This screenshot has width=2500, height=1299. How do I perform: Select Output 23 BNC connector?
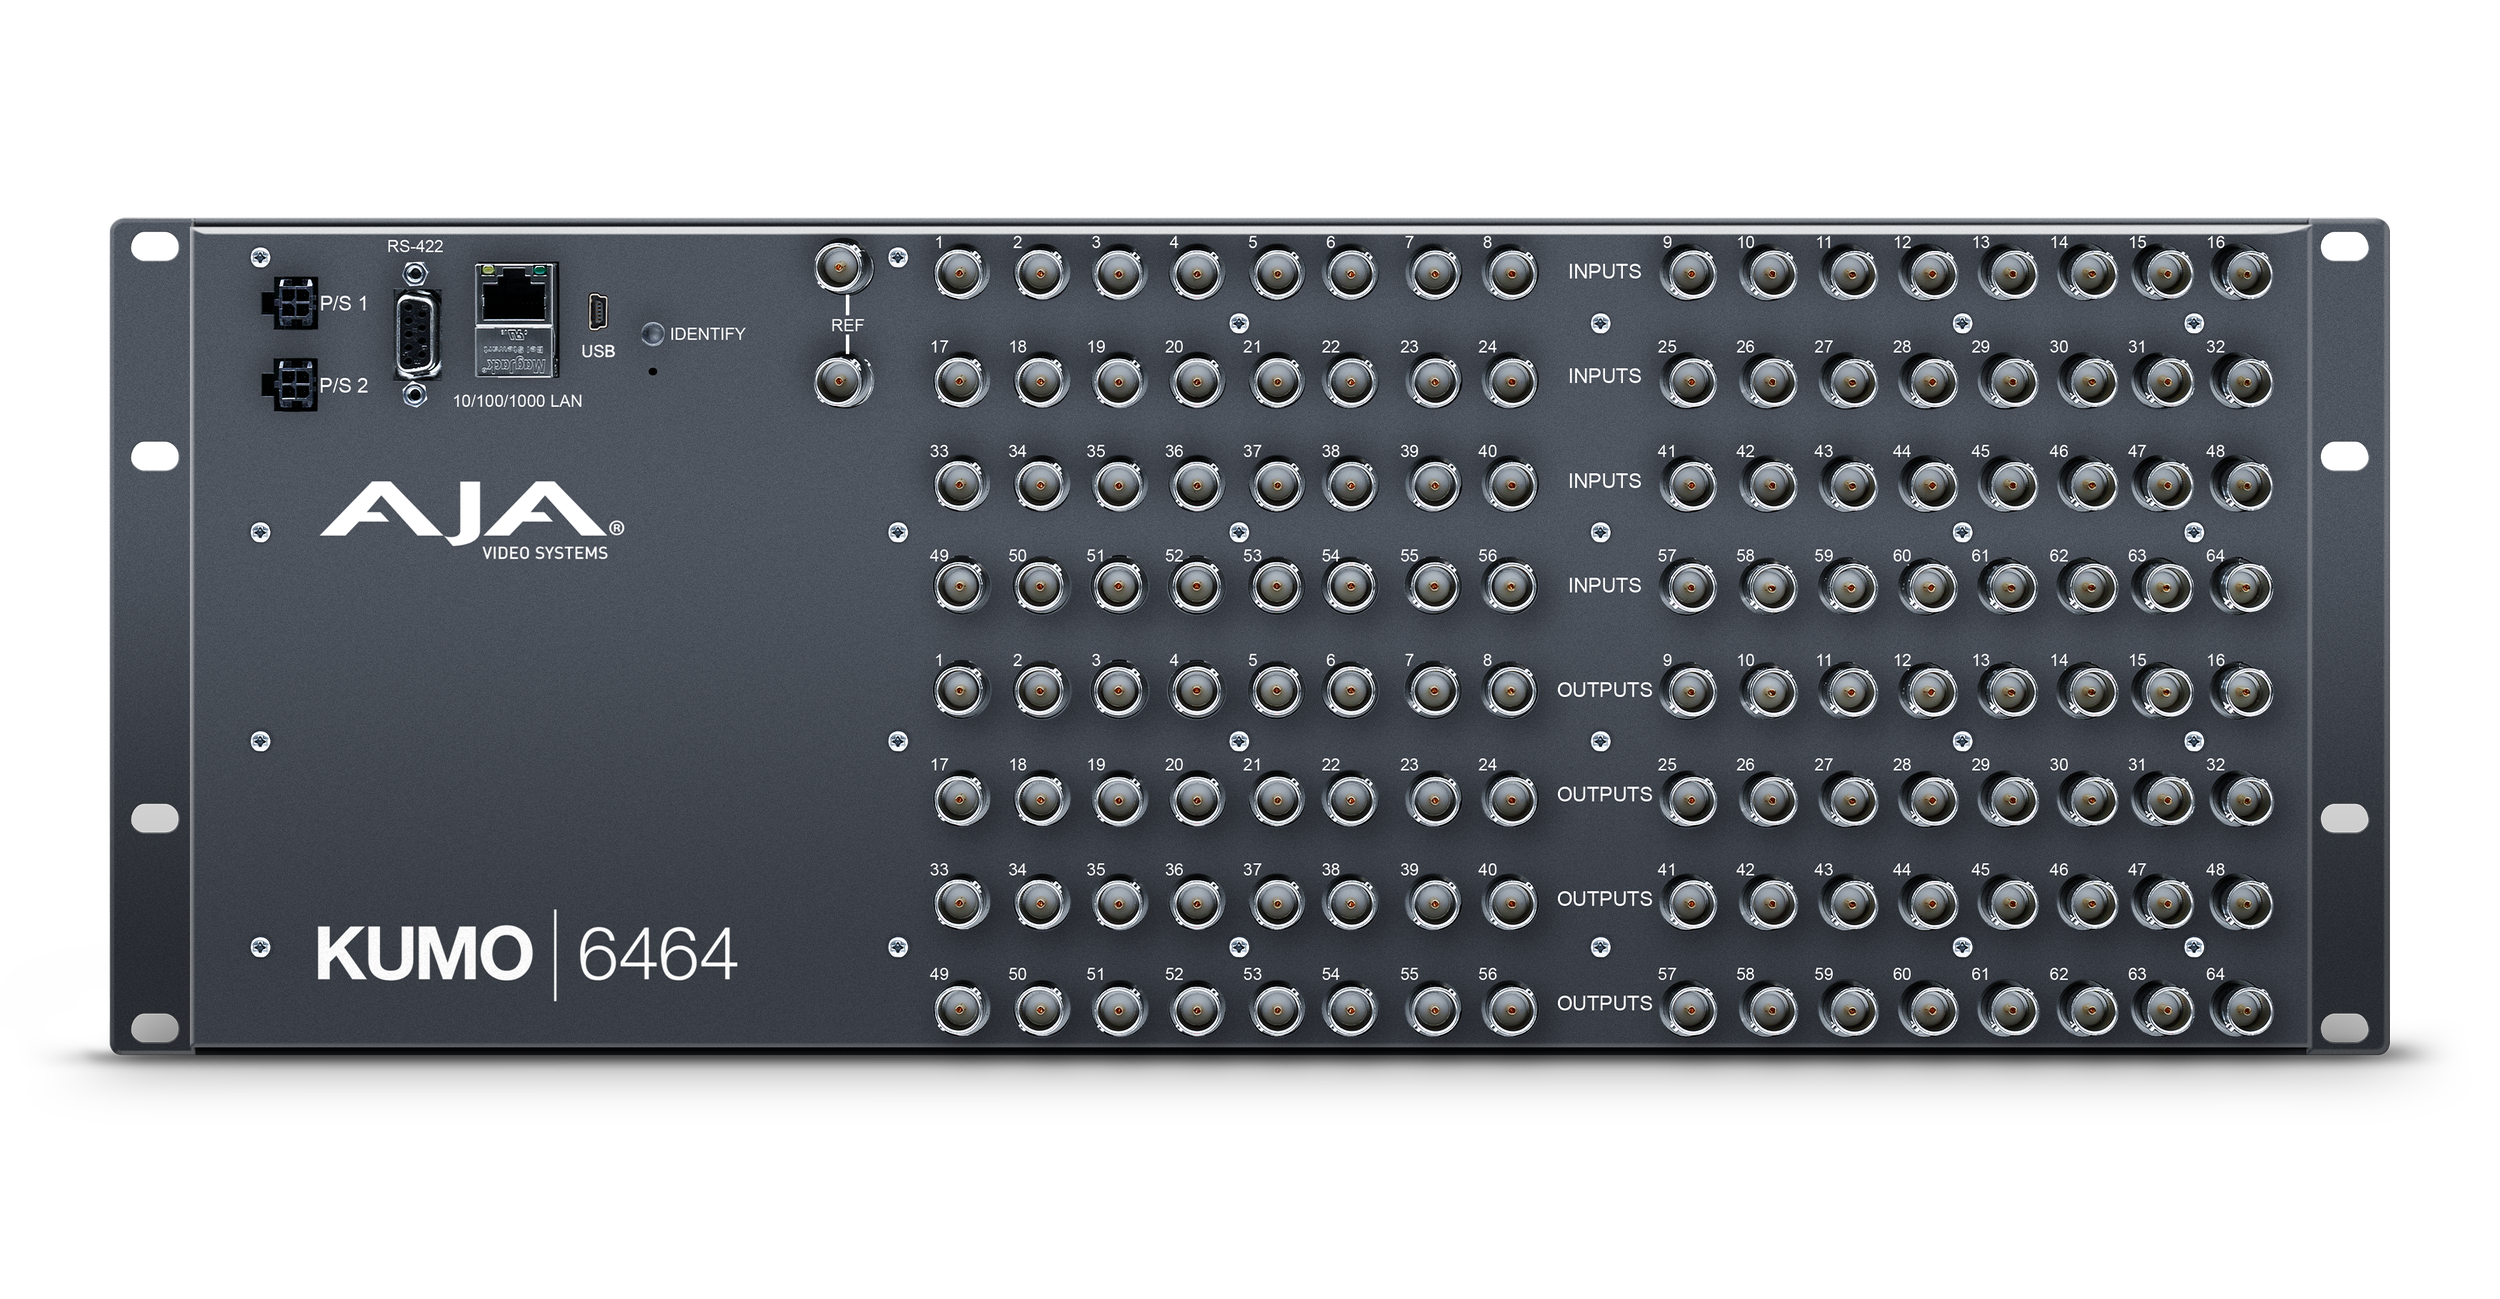pyautogui.click(x=1432, y=797)
